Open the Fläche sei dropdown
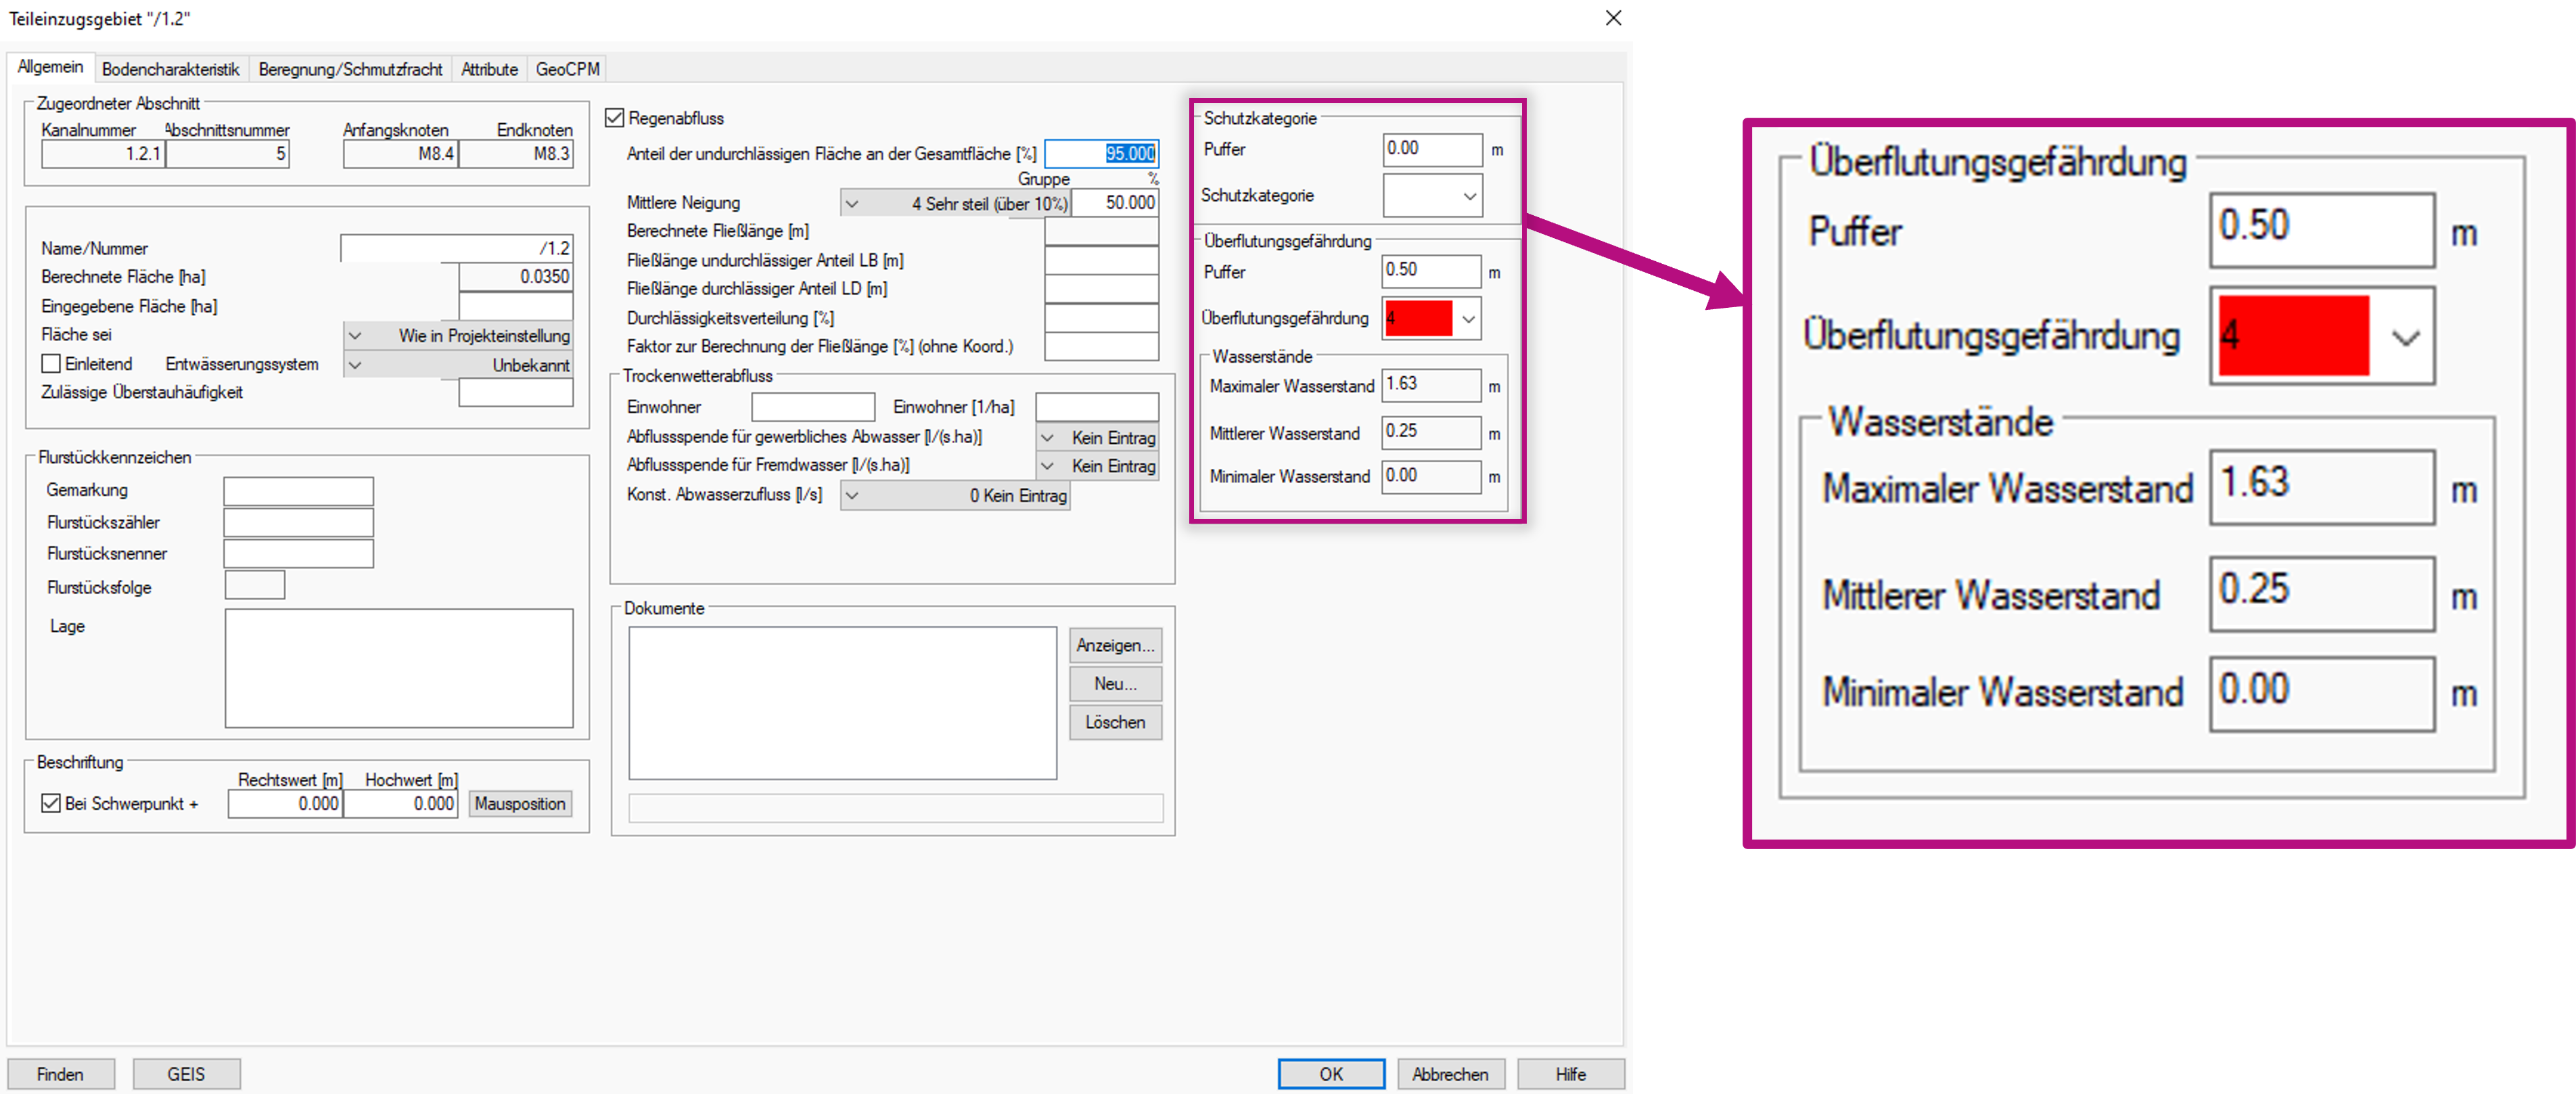This screenshot has height=1094, width=2576. 354,336
